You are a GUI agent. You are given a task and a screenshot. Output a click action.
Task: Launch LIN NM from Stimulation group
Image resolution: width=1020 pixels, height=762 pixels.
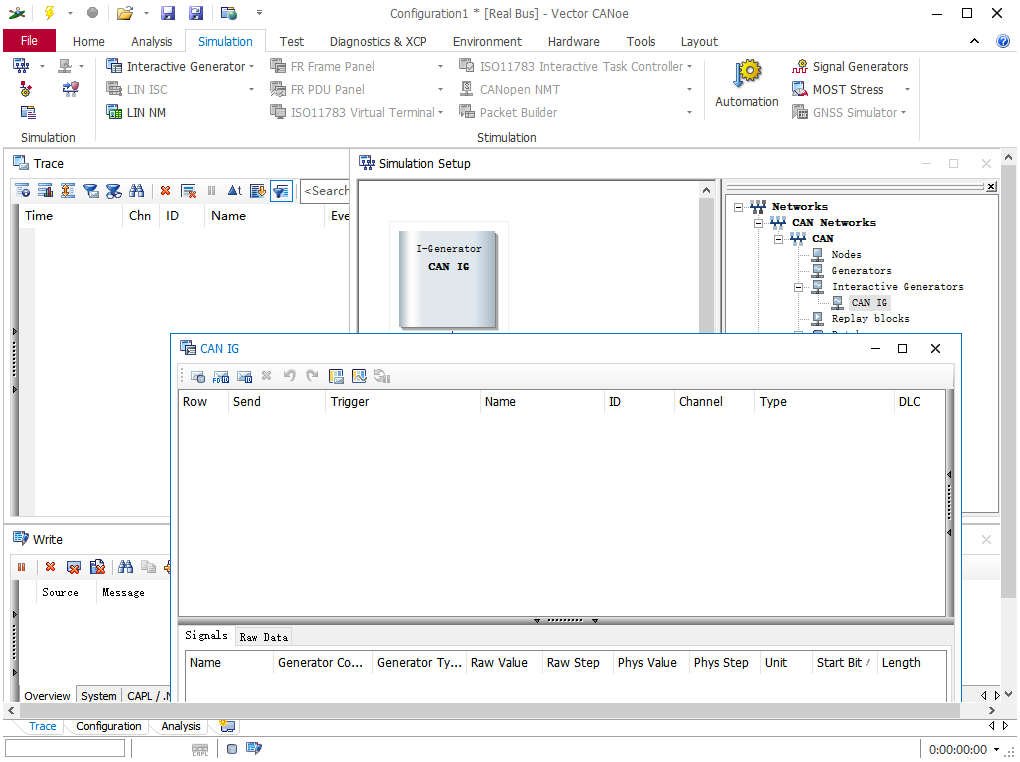coord(136,113)
